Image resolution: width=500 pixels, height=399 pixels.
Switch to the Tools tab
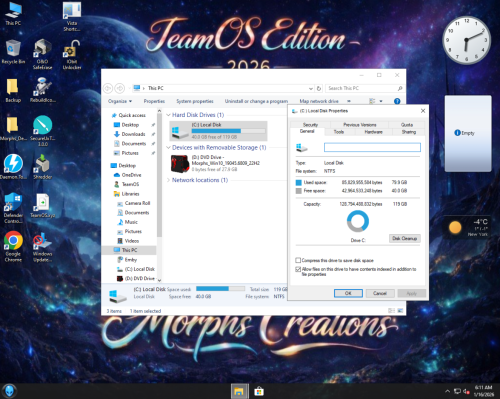(x=339, y=132)
